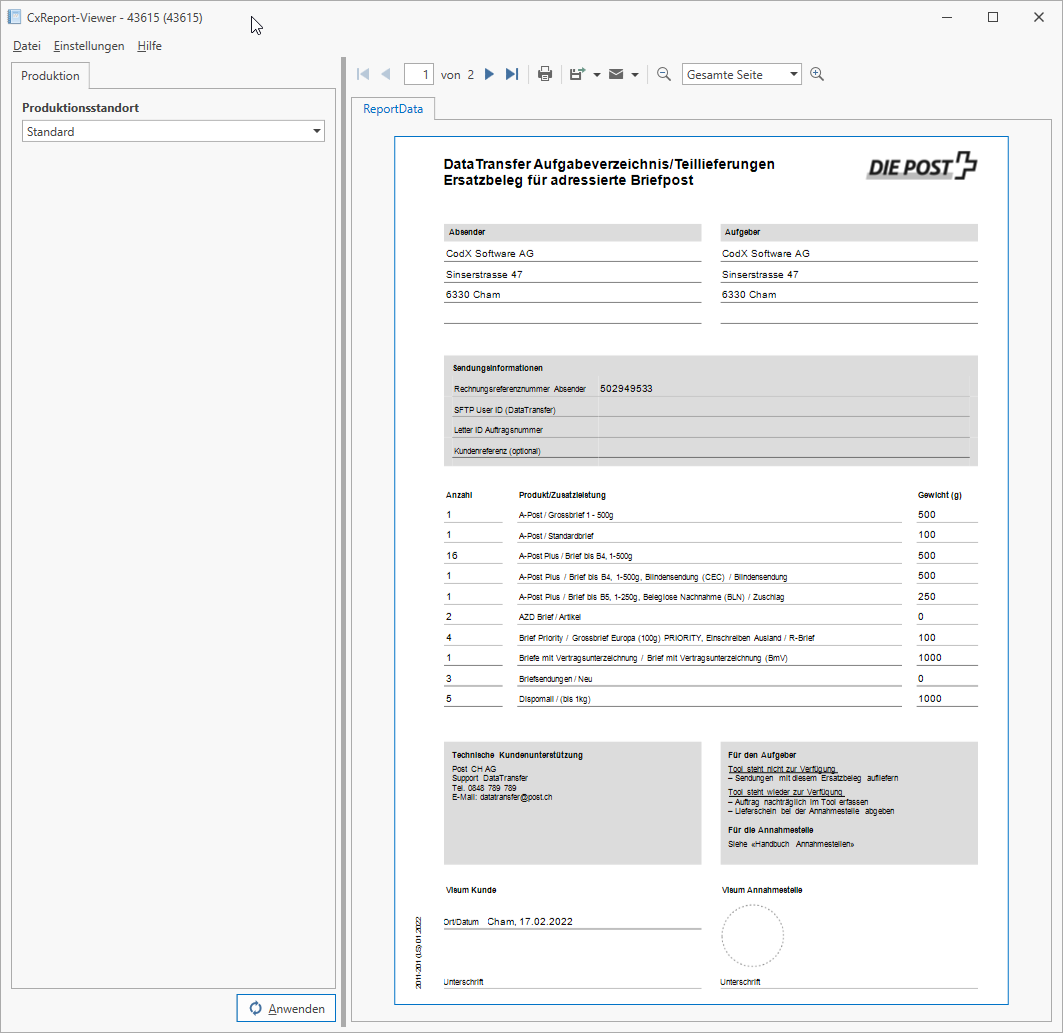This screenshot has width=1063, height=1033.
Task: Jump to the last report page
Action: click(512, 74)
